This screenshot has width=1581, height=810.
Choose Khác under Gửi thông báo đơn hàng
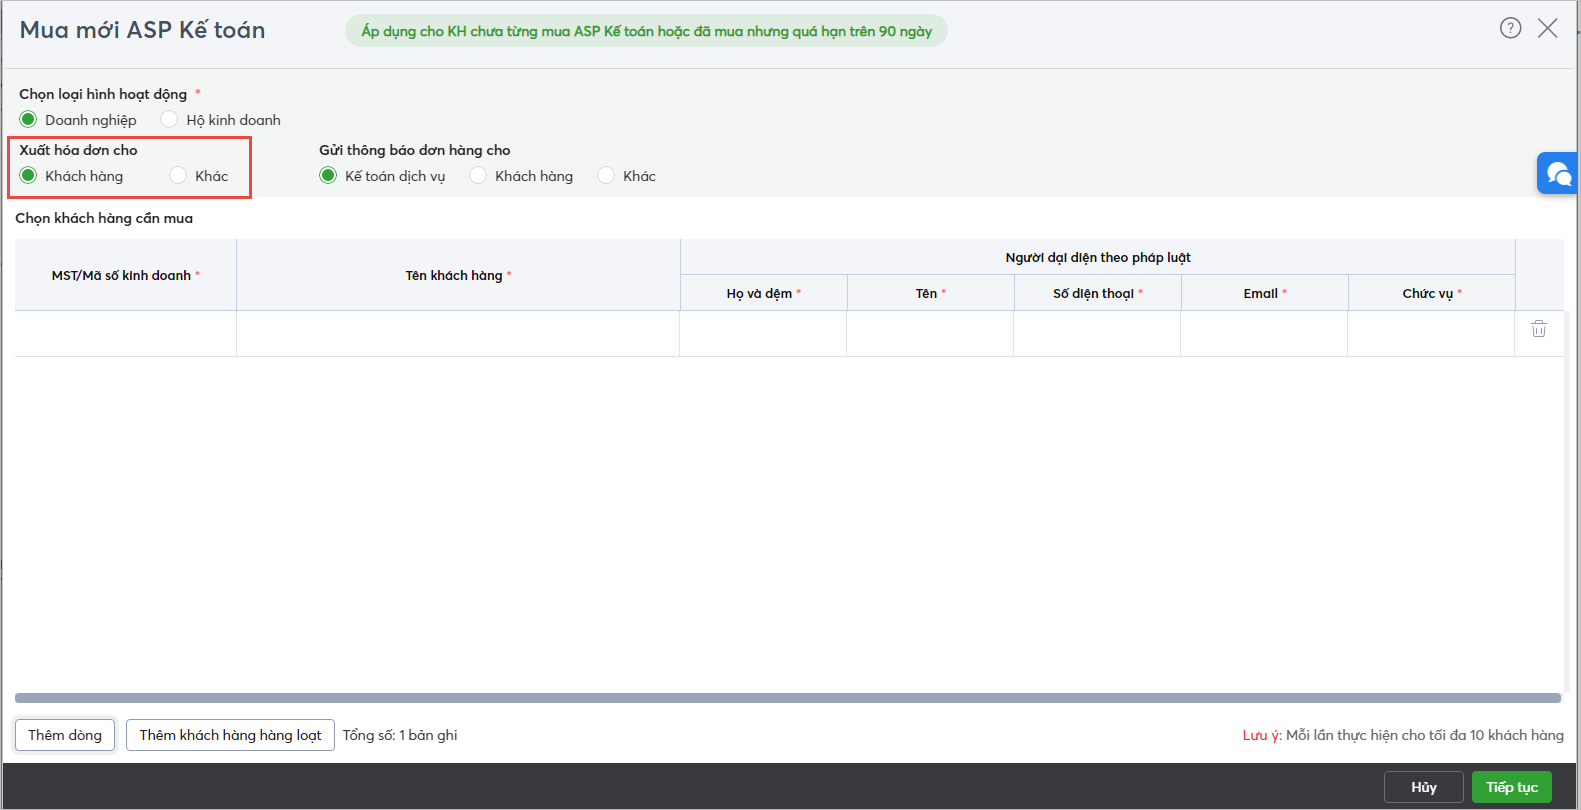[x=606, y=176]
